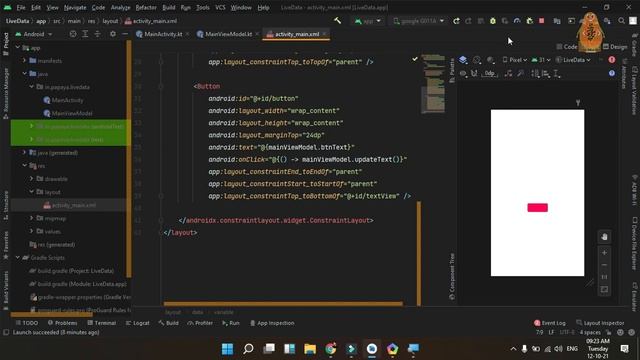Collapse the app module node
640x360 pixels.
point(18,48)
